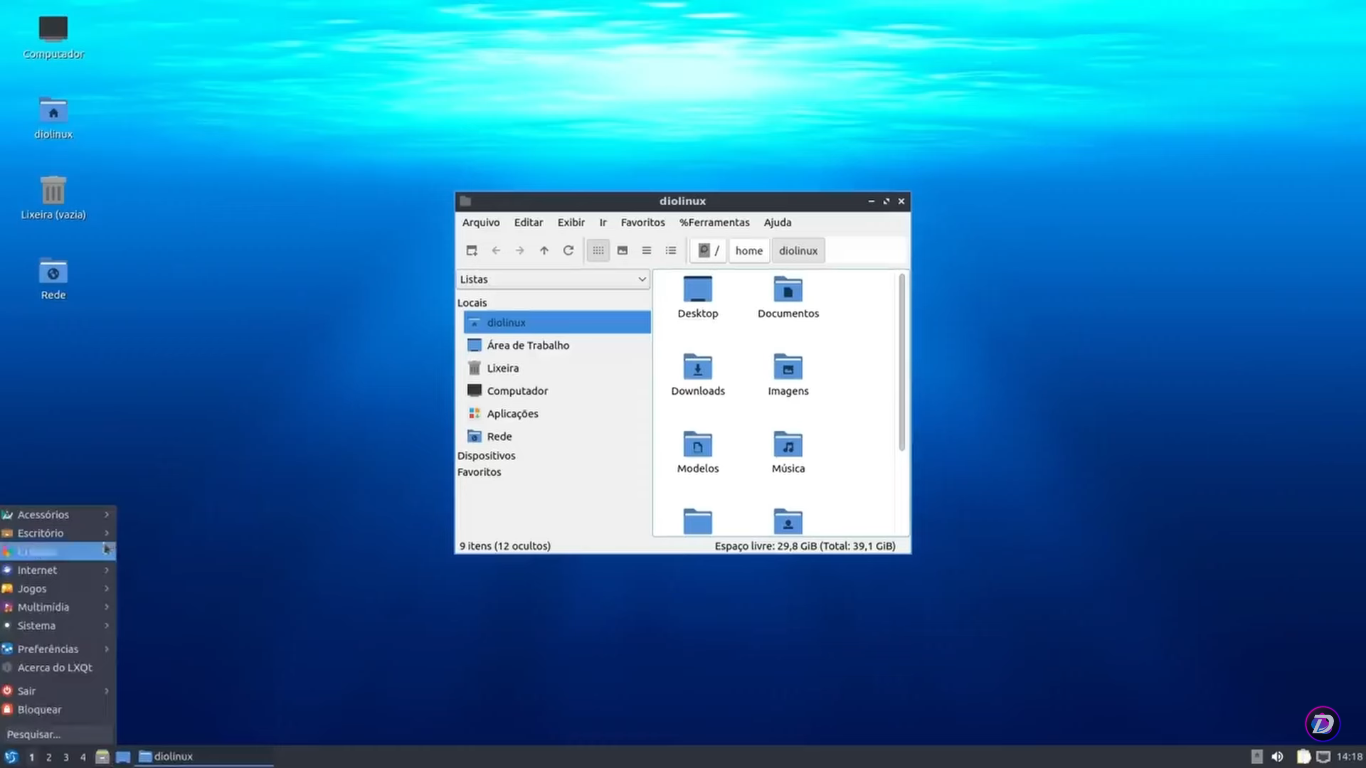Go up to the parent directory
Screen dimensions: 1366x768
pyautogui.click(x=544, y=250)
